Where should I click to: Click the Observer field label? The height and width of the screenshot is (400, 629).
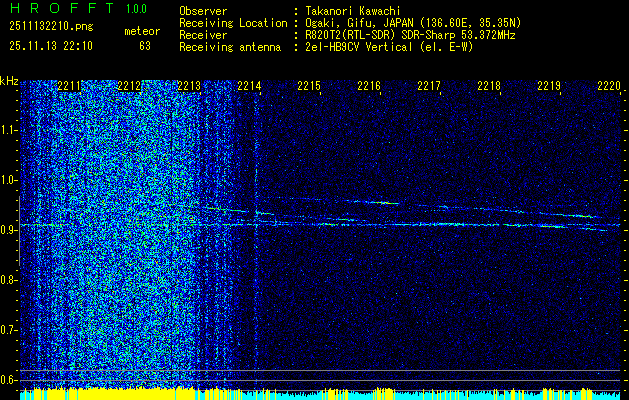(203, 11)
